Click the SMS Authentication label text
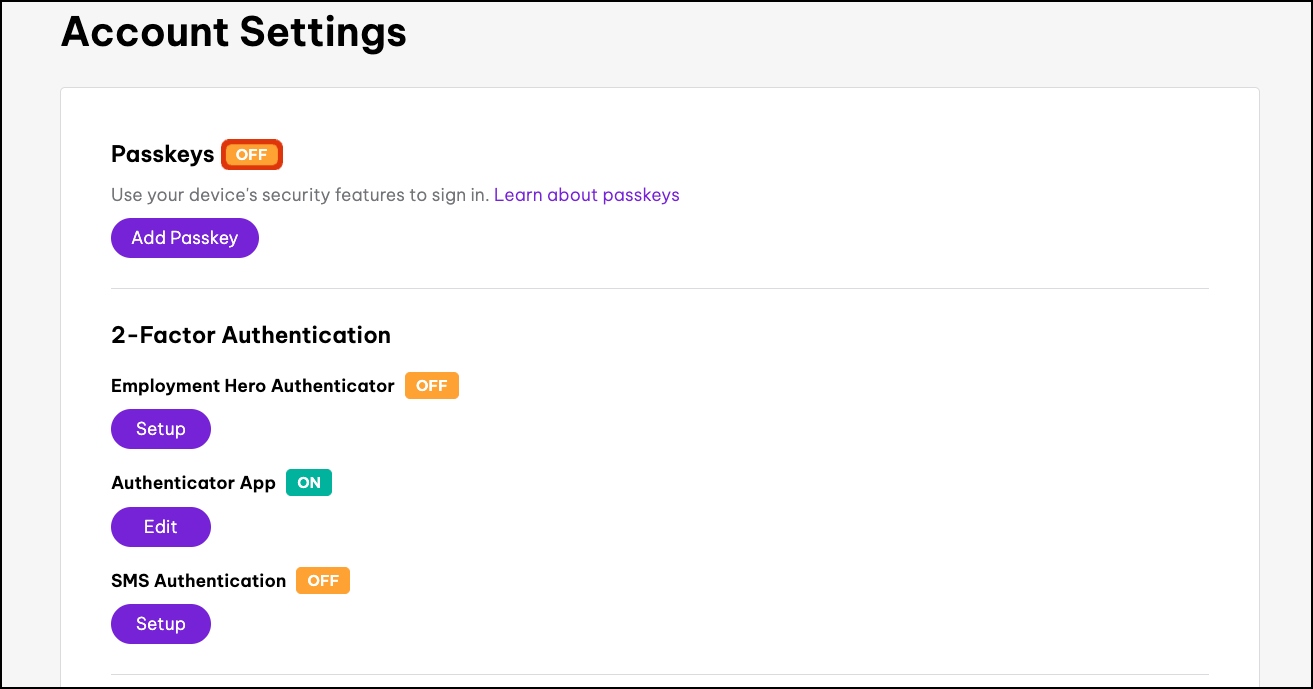The width and height of the screenshot is (1313, 689). 198,581
